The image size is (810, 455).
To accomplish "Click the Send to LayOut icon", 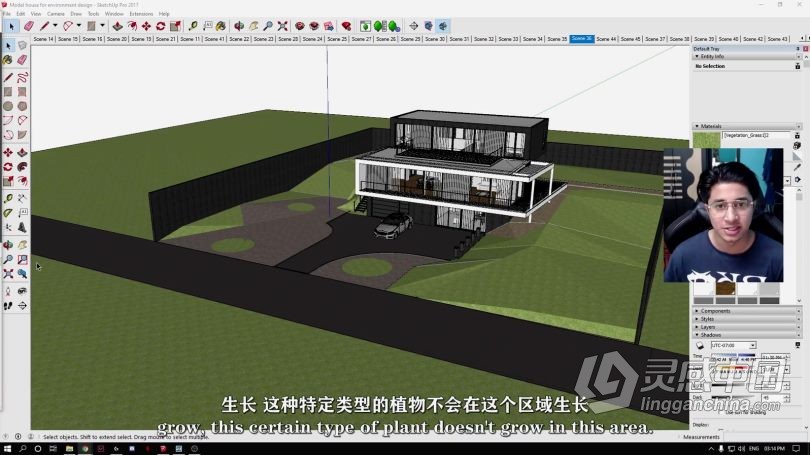I will 329,26.
